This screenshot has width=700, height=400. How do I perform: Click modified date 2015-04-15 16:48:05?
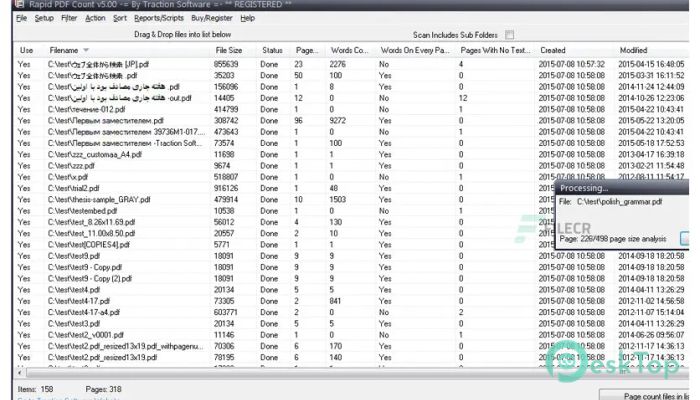click(x=651, y=64)
